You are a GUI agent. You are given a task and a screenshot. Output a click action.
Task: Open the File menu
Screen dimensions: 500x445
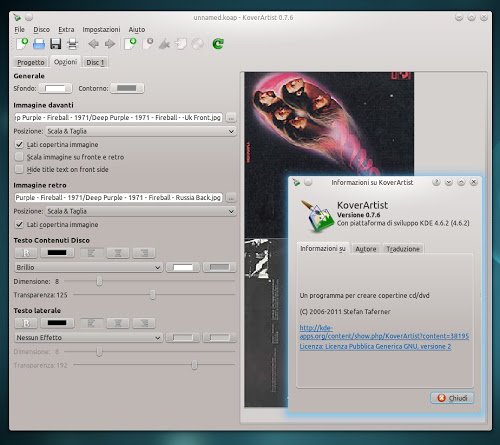(x=19, y=29)
